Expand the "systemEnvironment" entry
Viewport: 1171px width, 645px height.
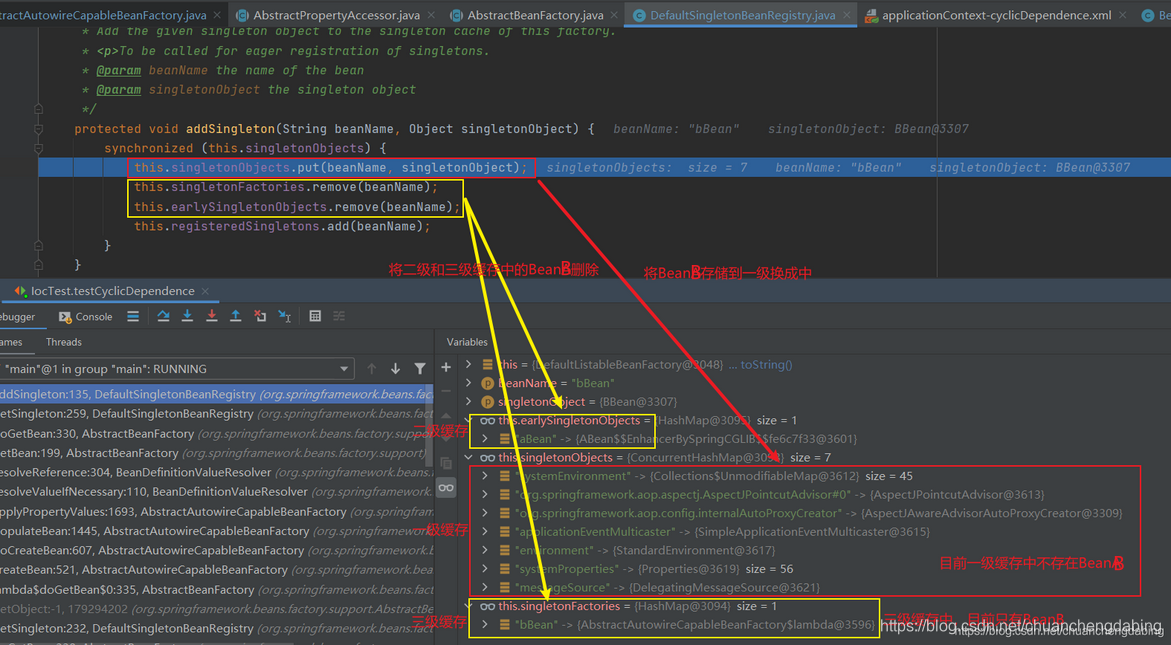pyautogui.click(x=485, y=476)
